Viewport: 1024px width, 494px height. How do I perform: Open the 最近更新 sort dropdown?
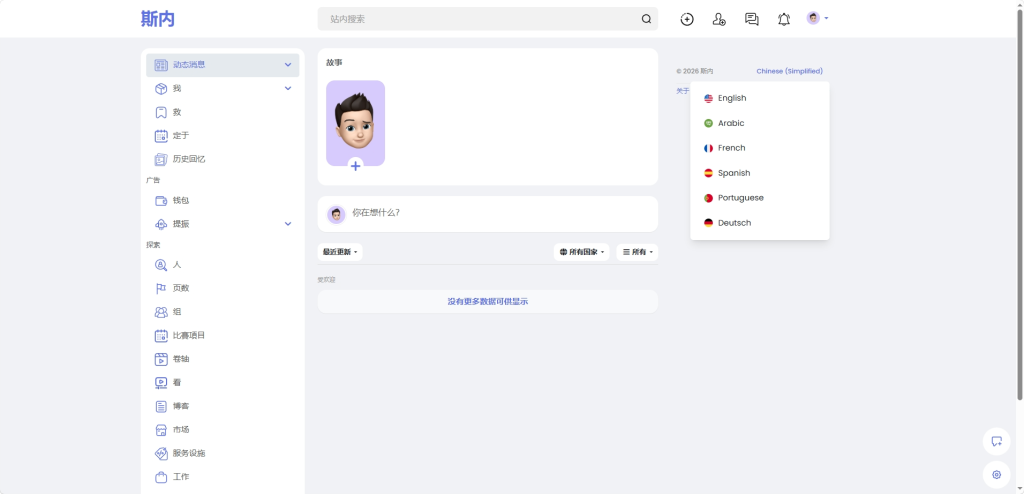pyautogui.click(x=340, y=252)
